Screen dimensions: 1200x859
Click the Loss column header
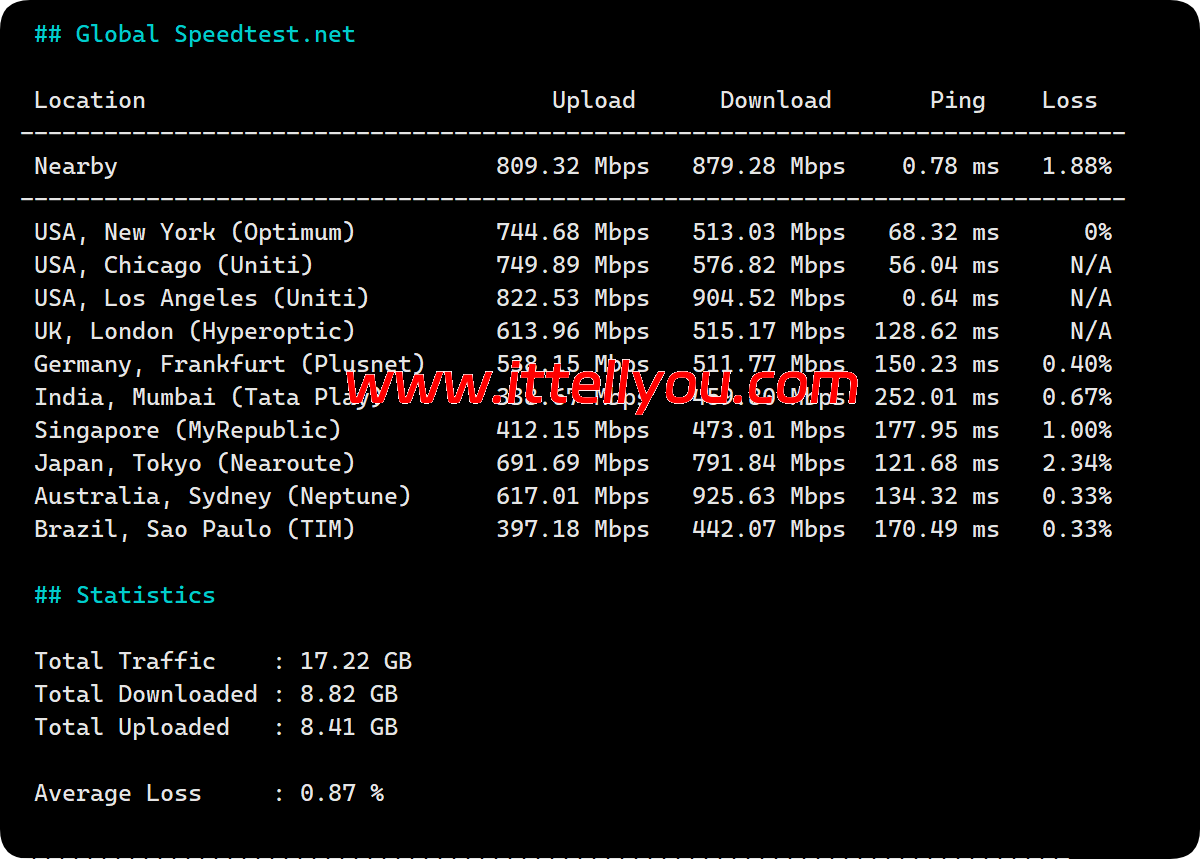(x=1069, y=100)
